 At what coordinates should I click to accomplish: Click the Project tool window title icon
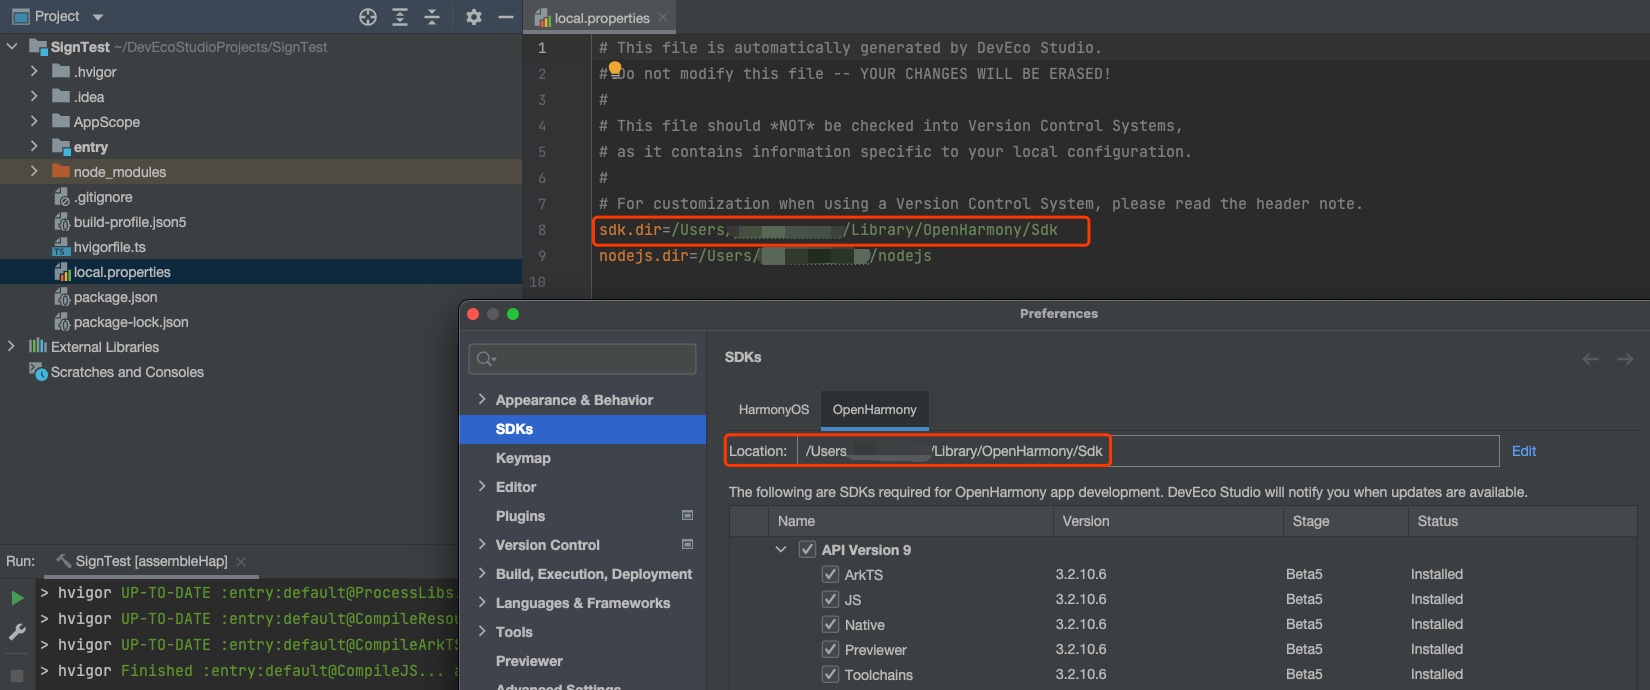coord(20,17)
